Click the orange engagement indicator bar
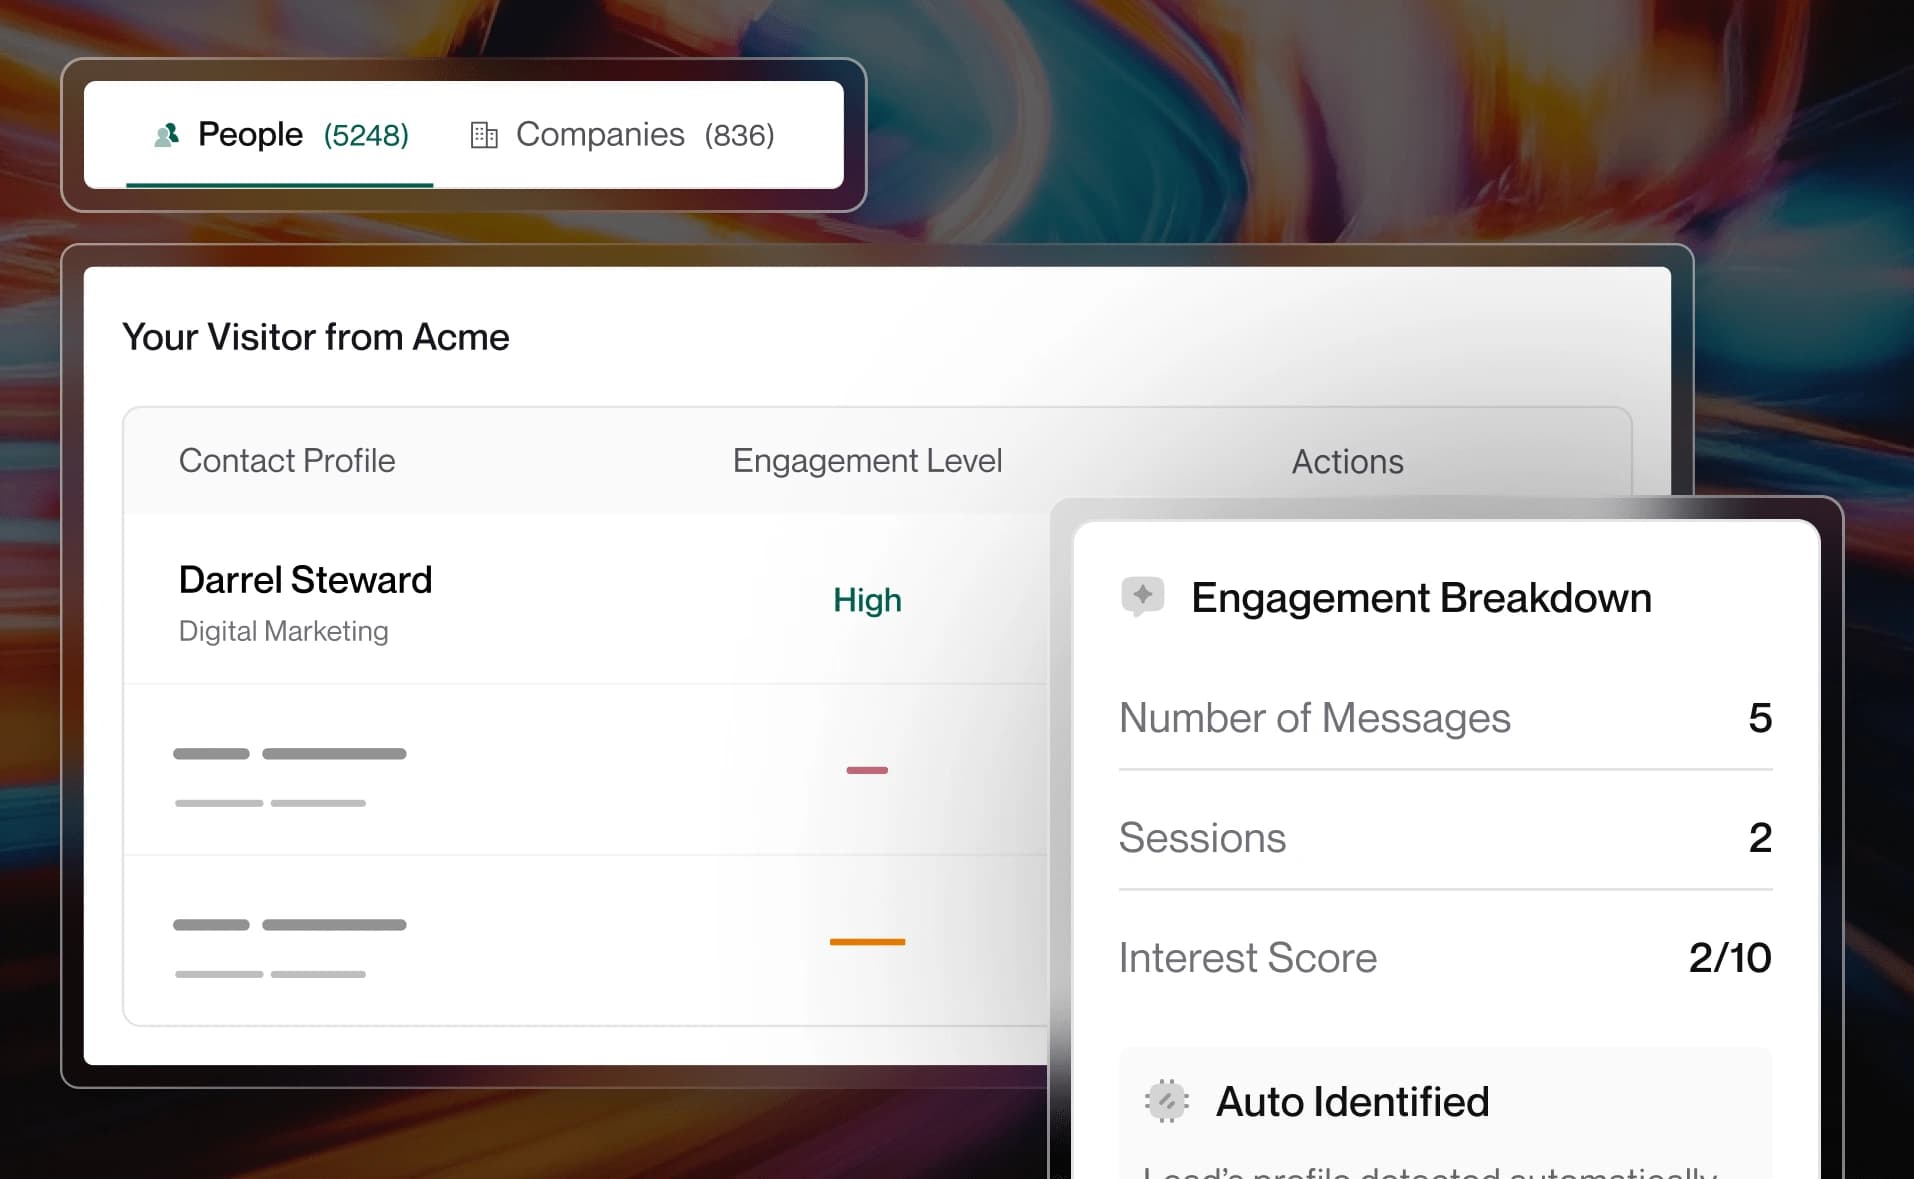Viewport: 1914px width, 1179px height. 867,942
